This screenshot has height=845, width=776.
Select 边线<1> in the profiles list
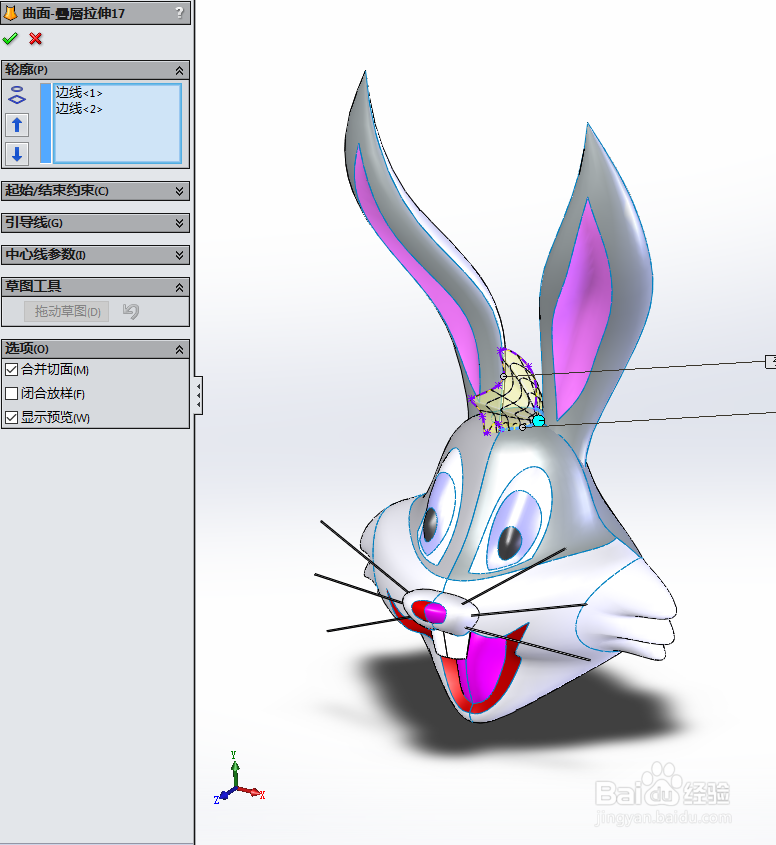click(x=79, y=93)
